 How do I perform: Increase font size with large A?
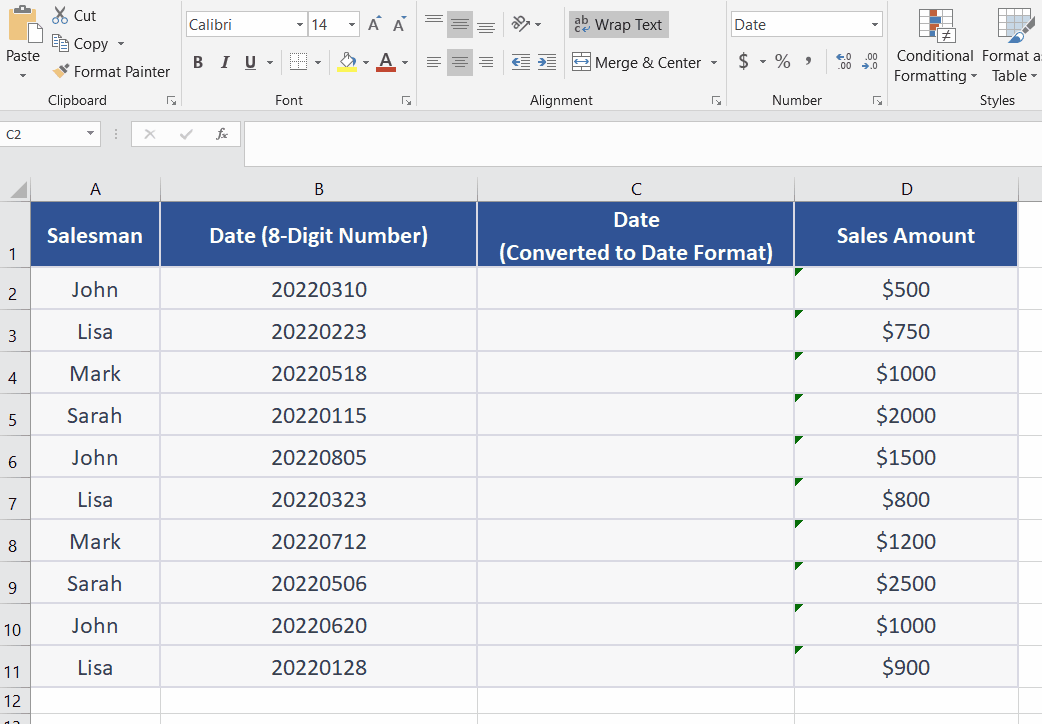coord(374,25)
